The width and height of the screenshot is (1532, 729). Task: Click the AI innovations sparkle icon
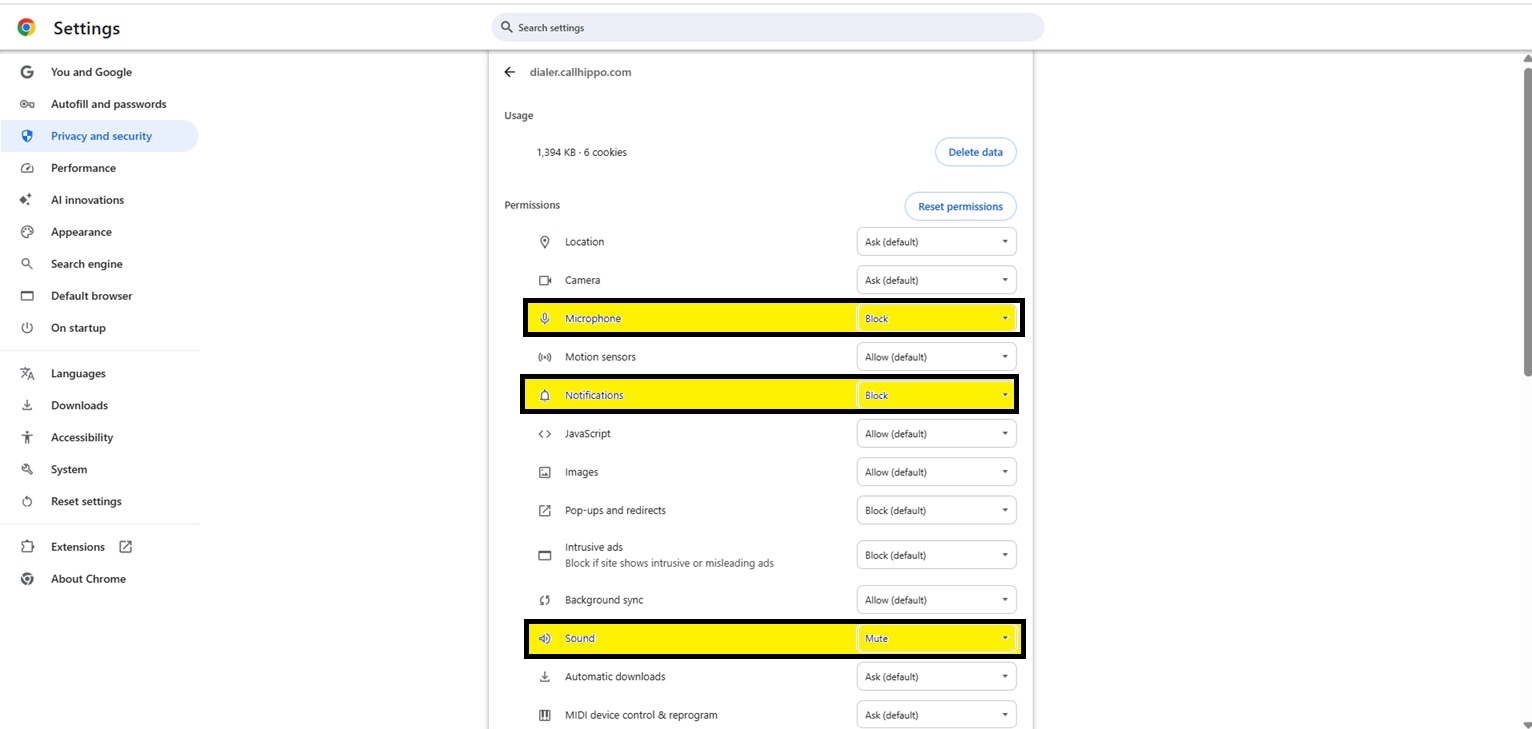(x=27, y=200)
